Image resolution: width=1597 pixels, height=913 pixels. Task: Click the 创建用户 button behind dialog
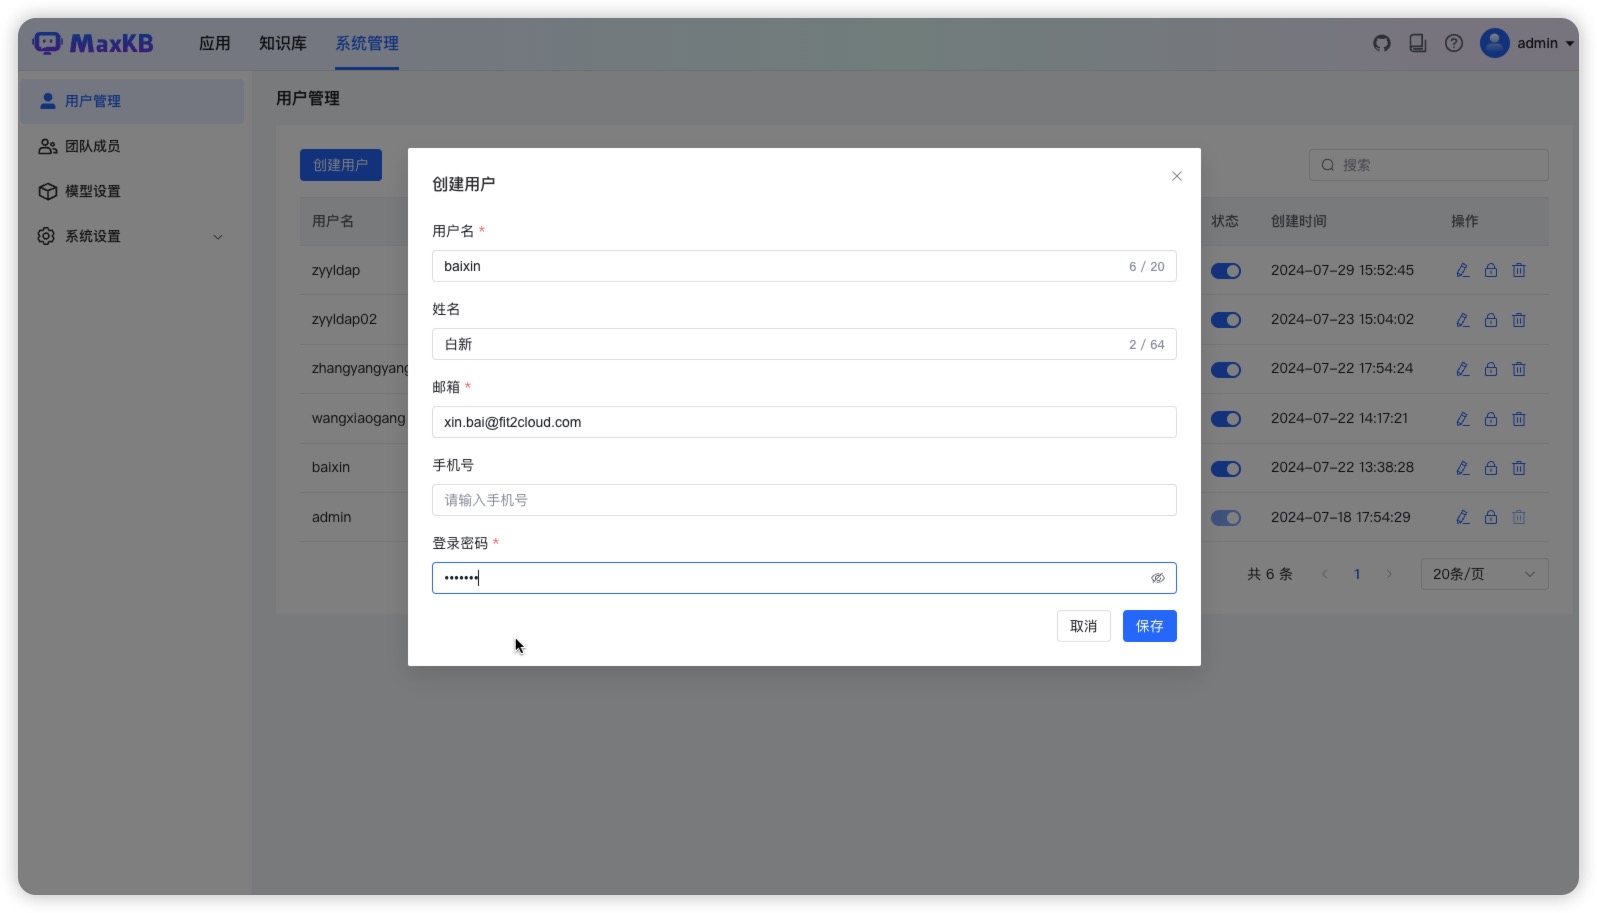340,165
